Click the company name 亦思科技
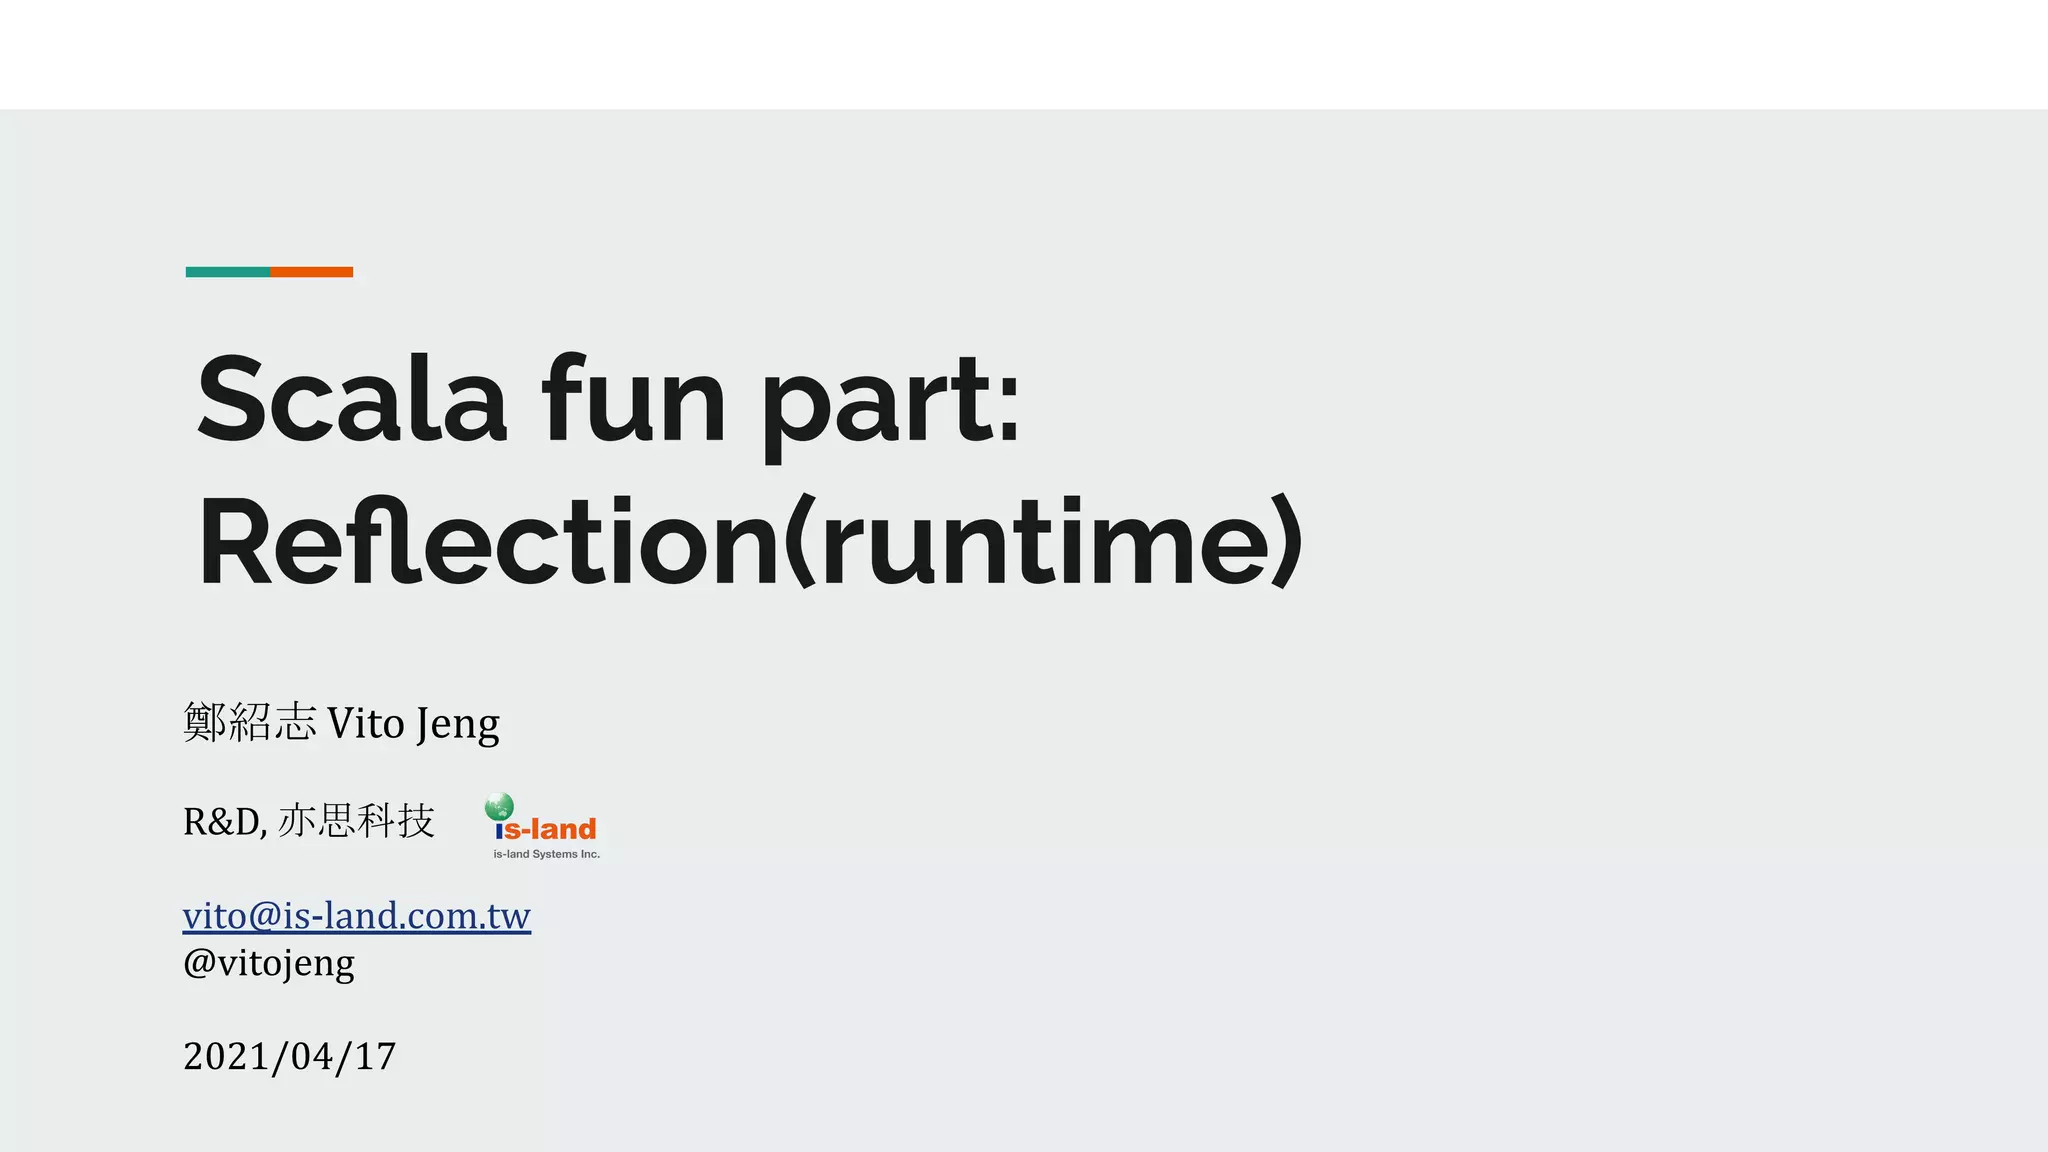 click(x=356, y=822)
